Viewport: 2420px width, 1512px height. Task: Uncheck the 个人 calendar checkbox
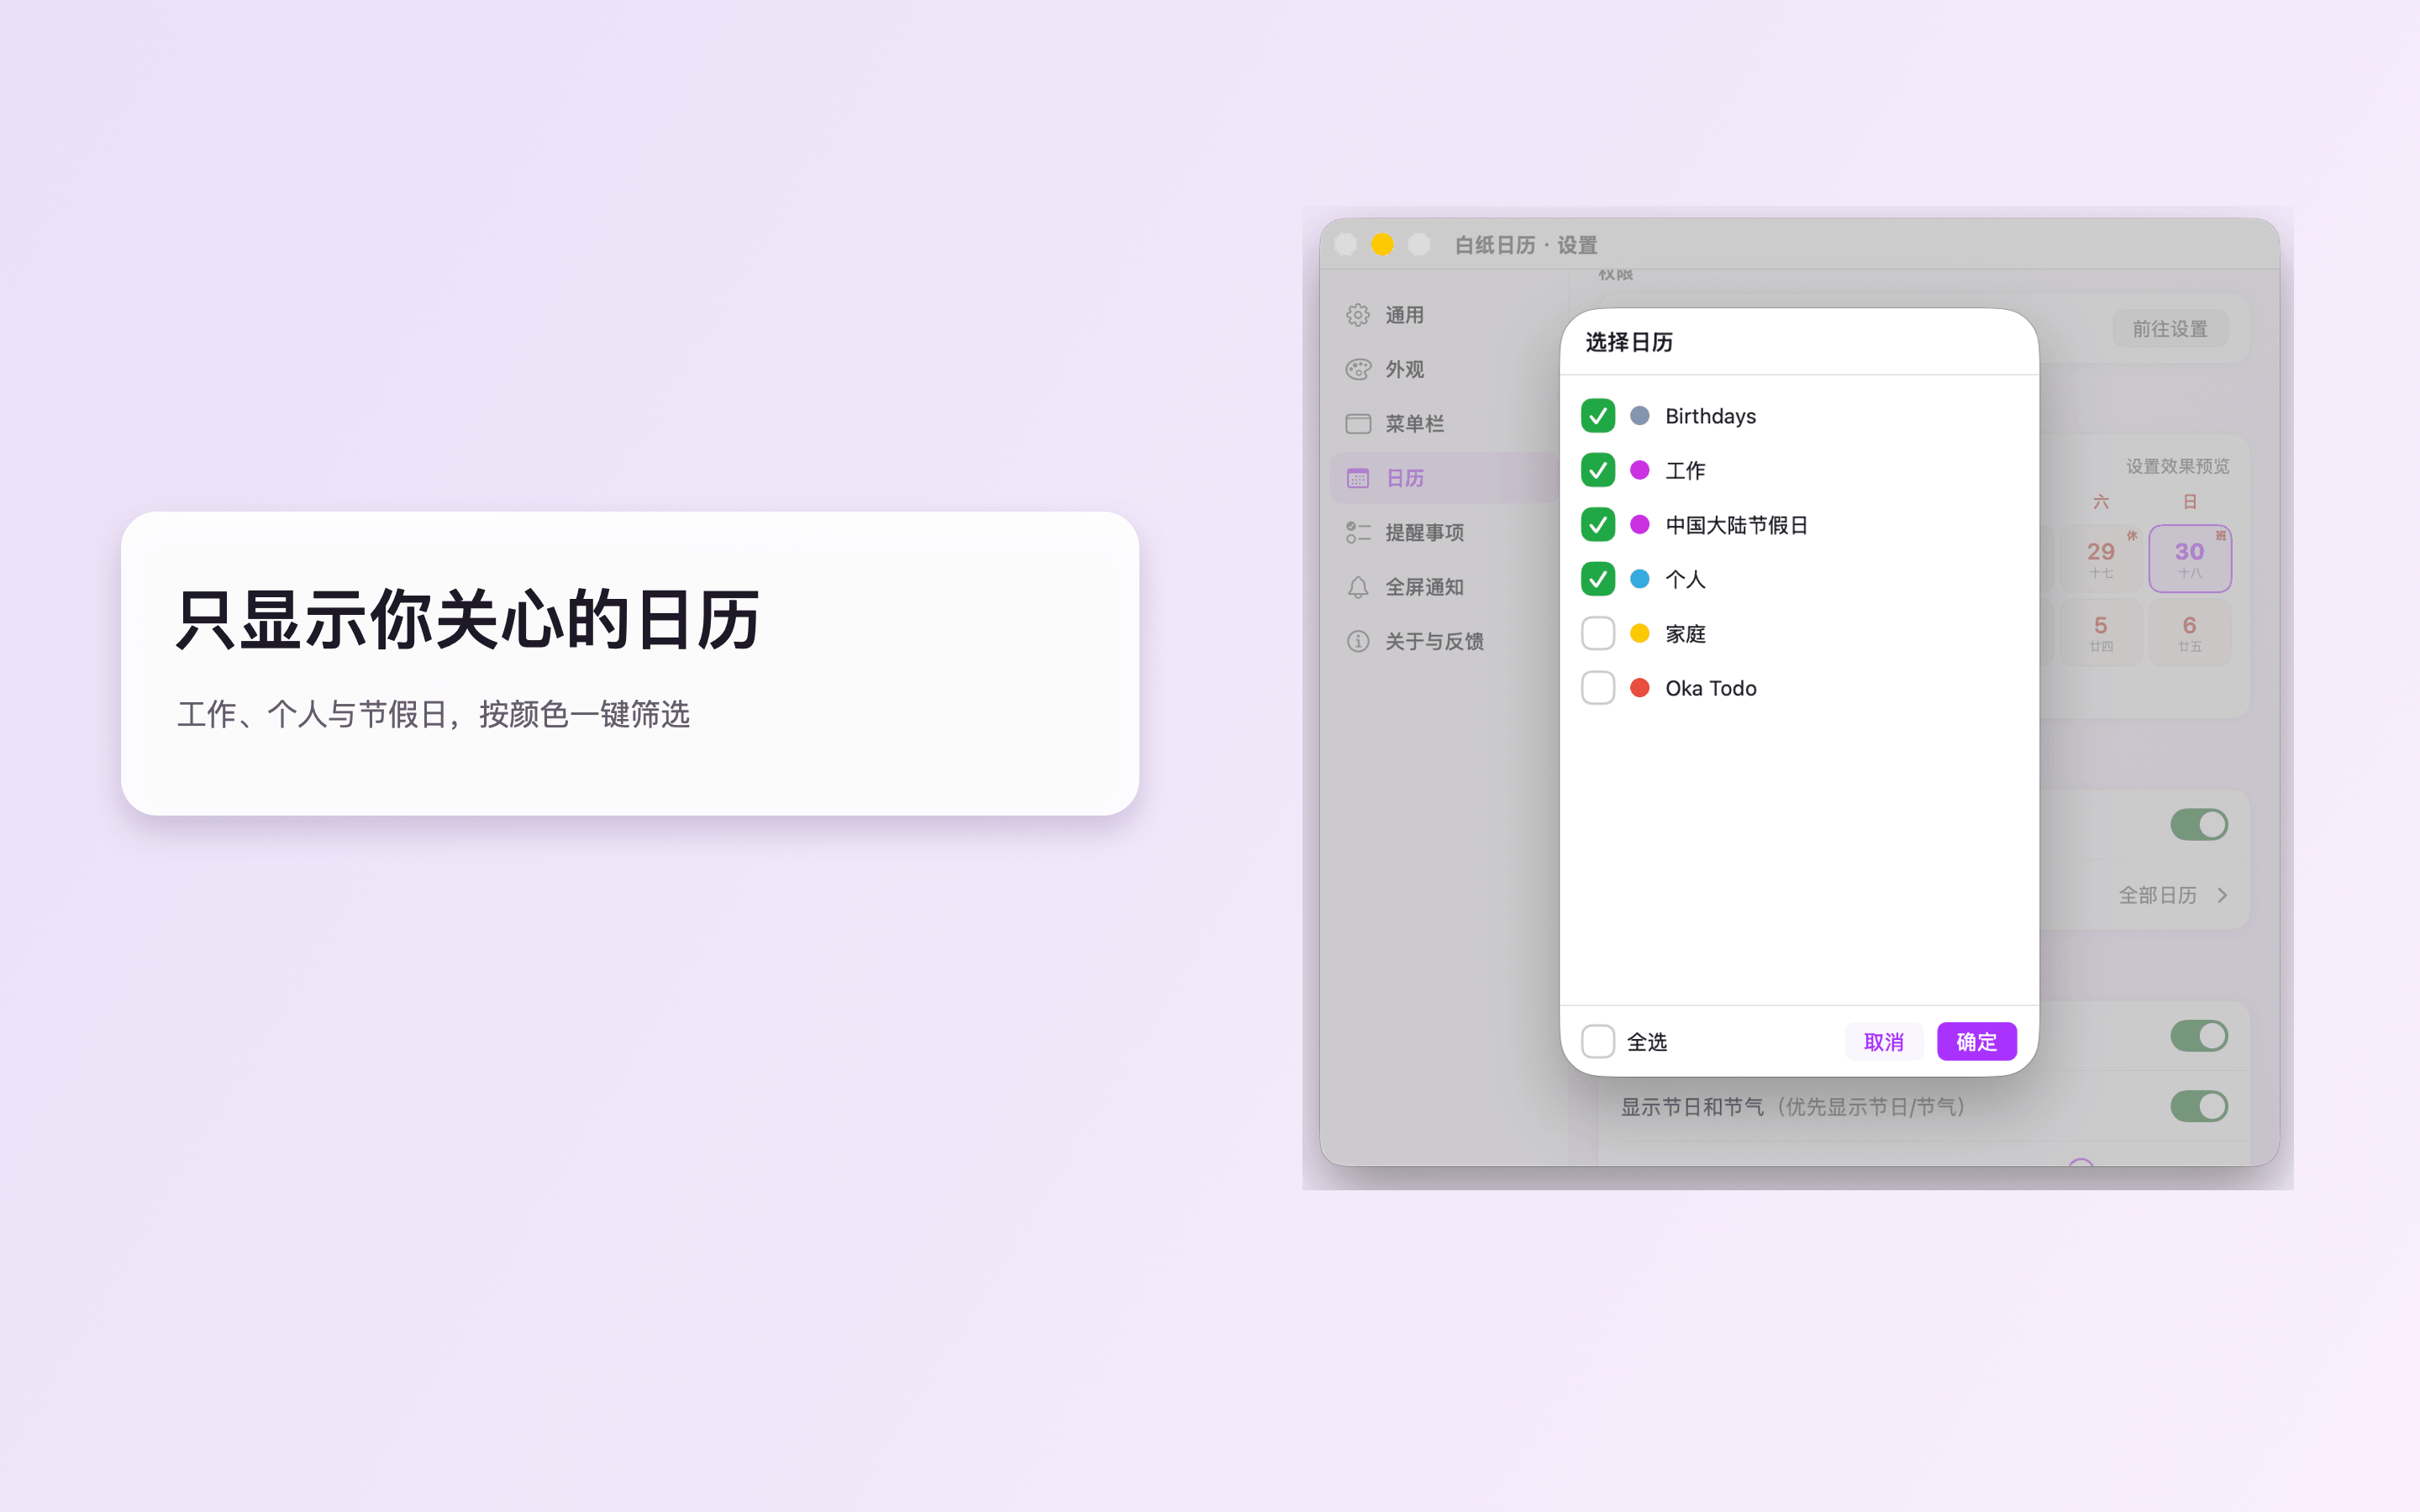coord(1597,579)
